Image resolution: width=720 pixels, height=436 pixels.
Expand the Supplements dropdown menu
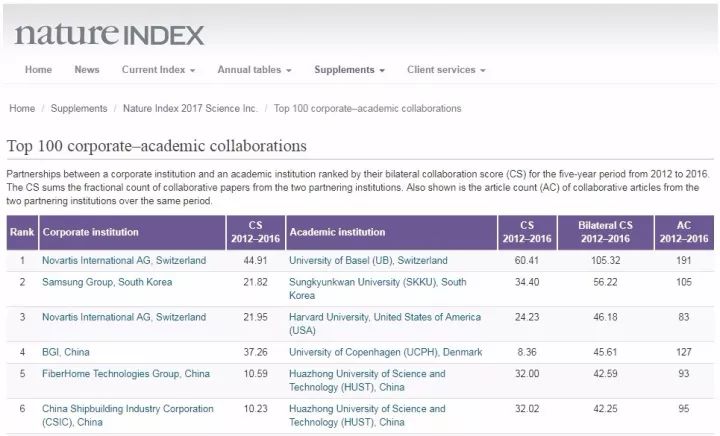(x=349, y=70)
